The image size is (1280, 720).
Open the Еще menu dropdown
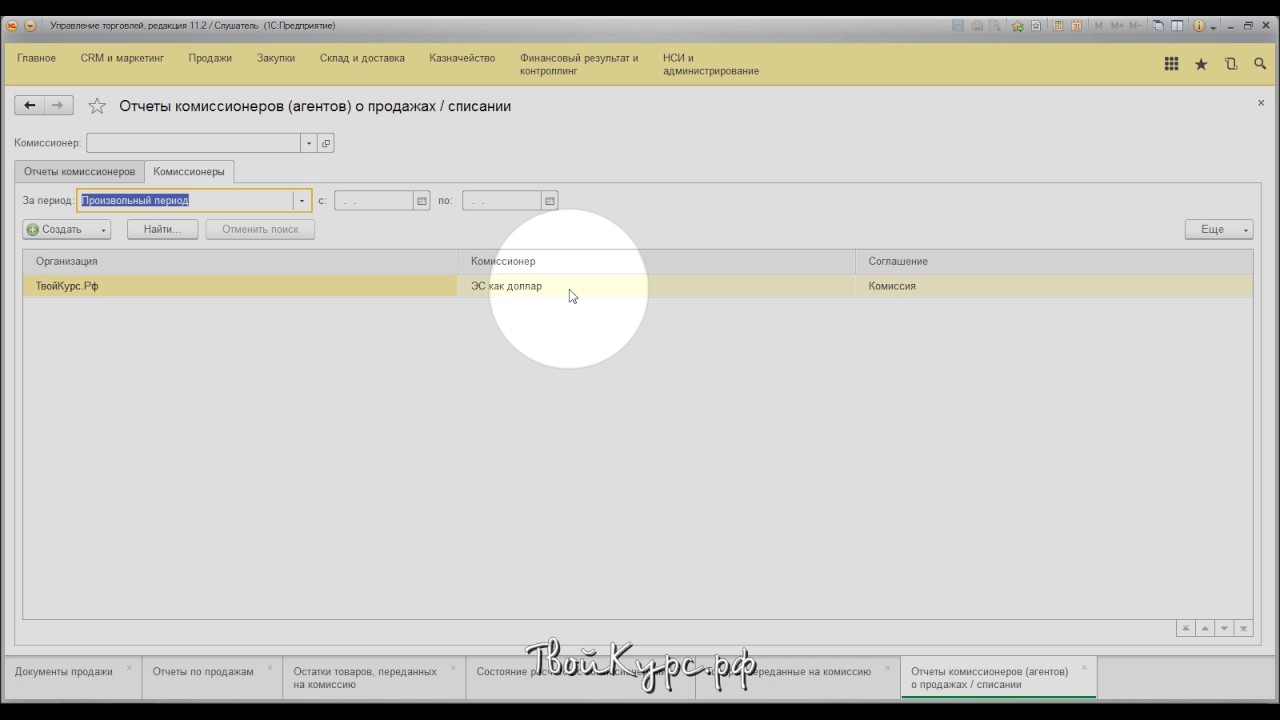coord(1218,230)
